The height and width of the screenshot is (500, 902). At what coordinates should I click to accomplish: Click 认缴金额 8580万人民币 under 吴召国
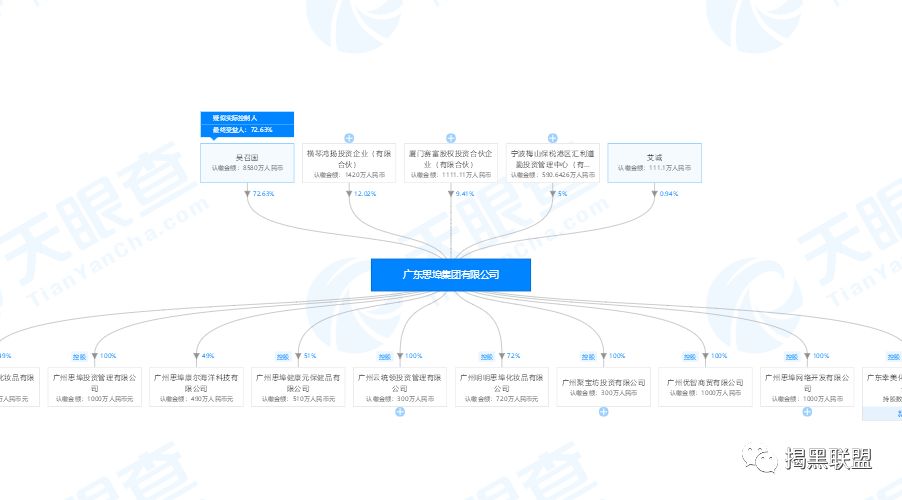pyautogui.click(x=247, y=168)
